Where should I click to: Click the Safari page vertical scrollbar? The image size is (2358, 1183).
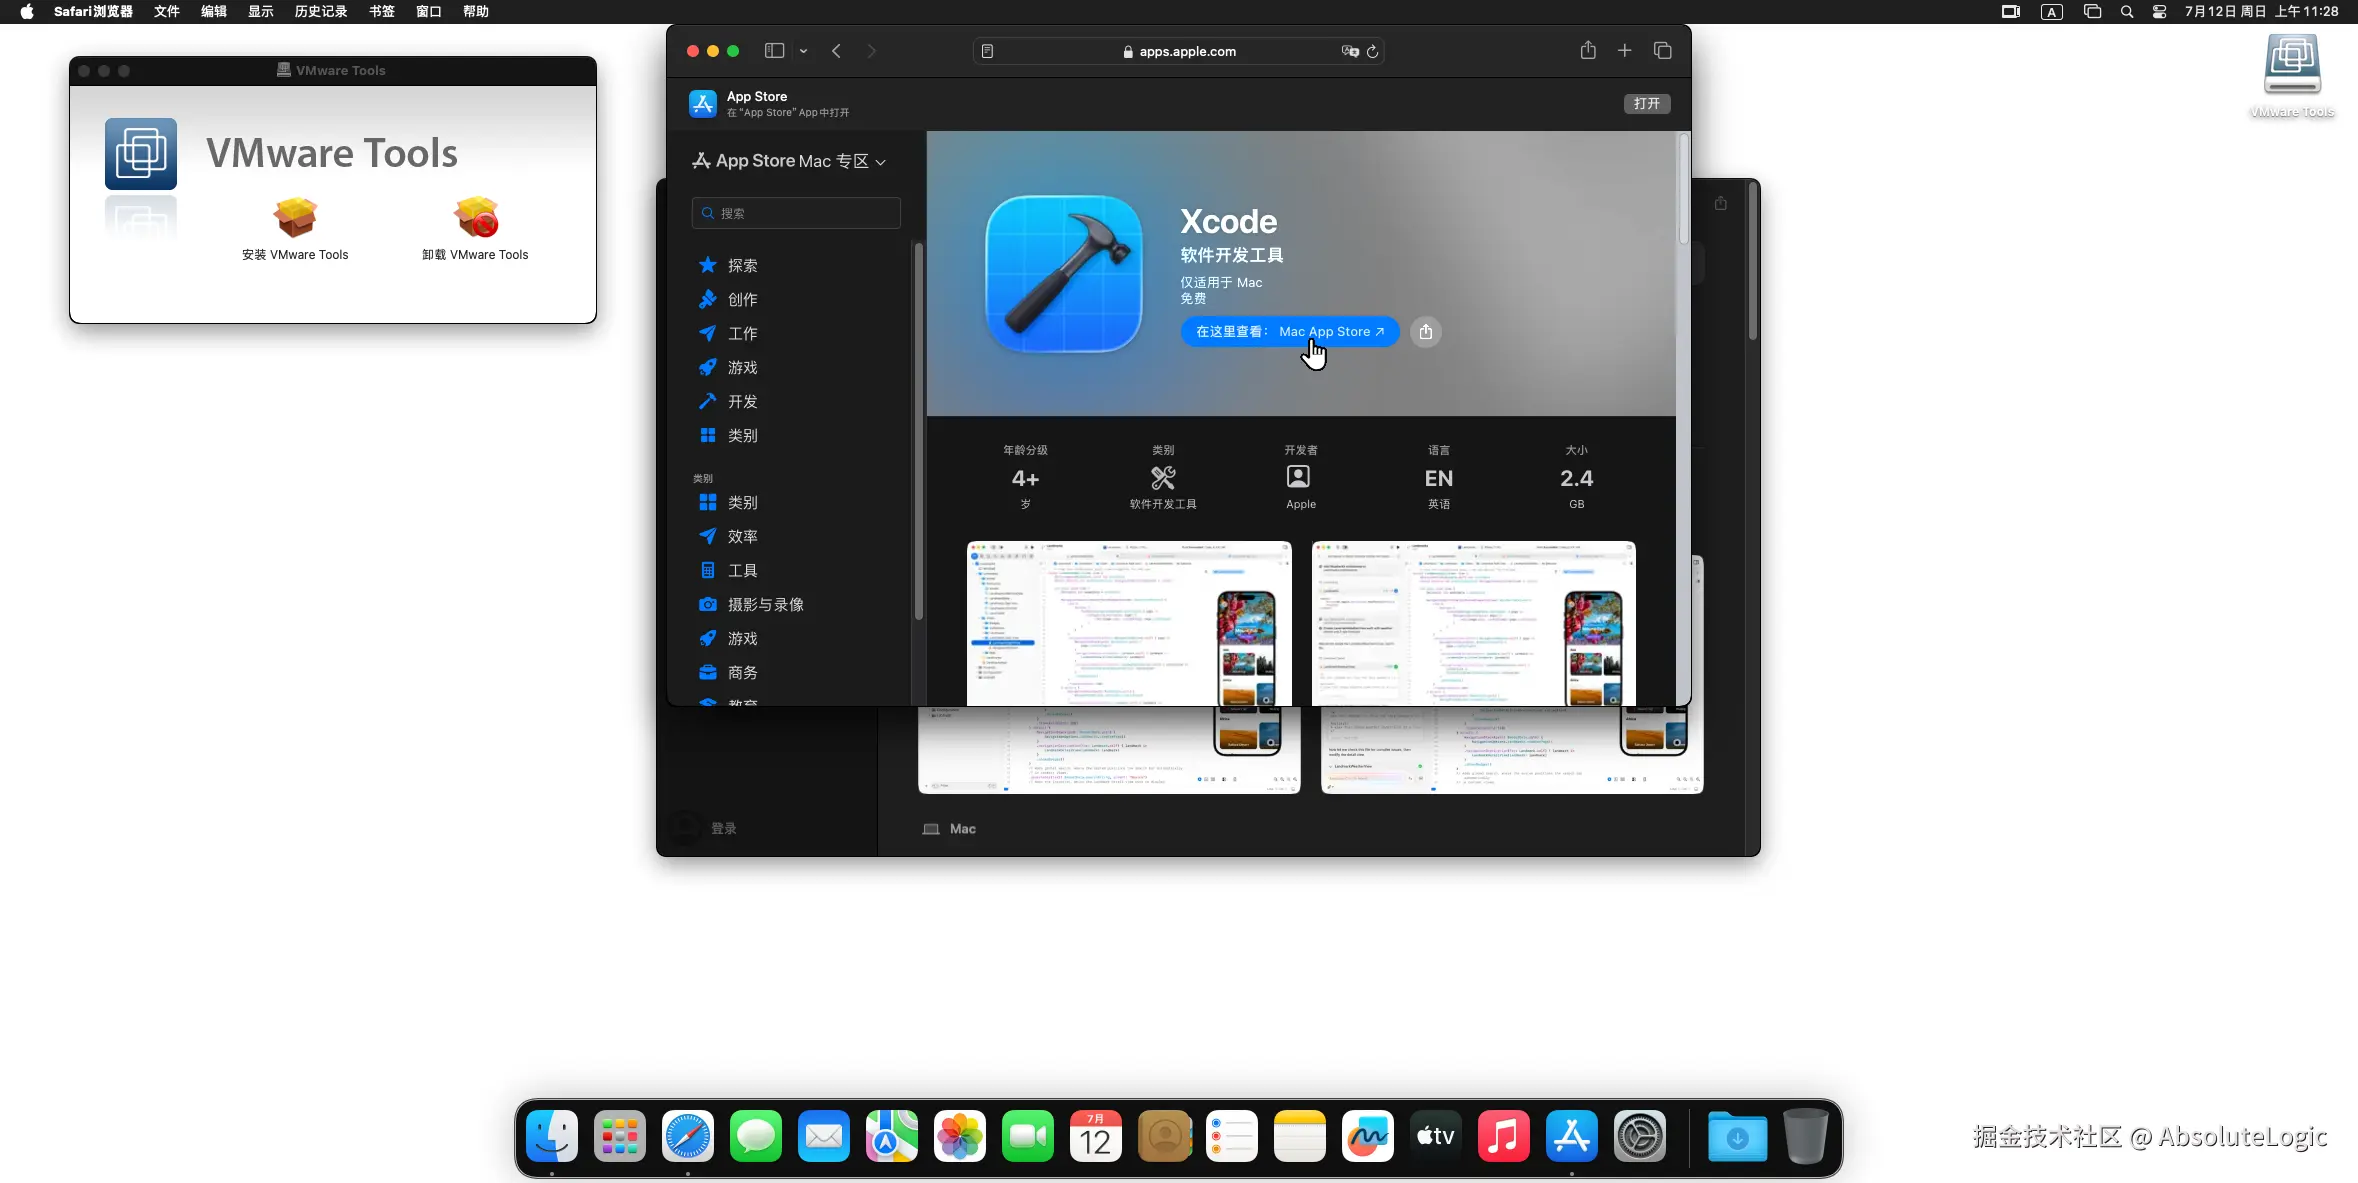[x=1683, y=190]
